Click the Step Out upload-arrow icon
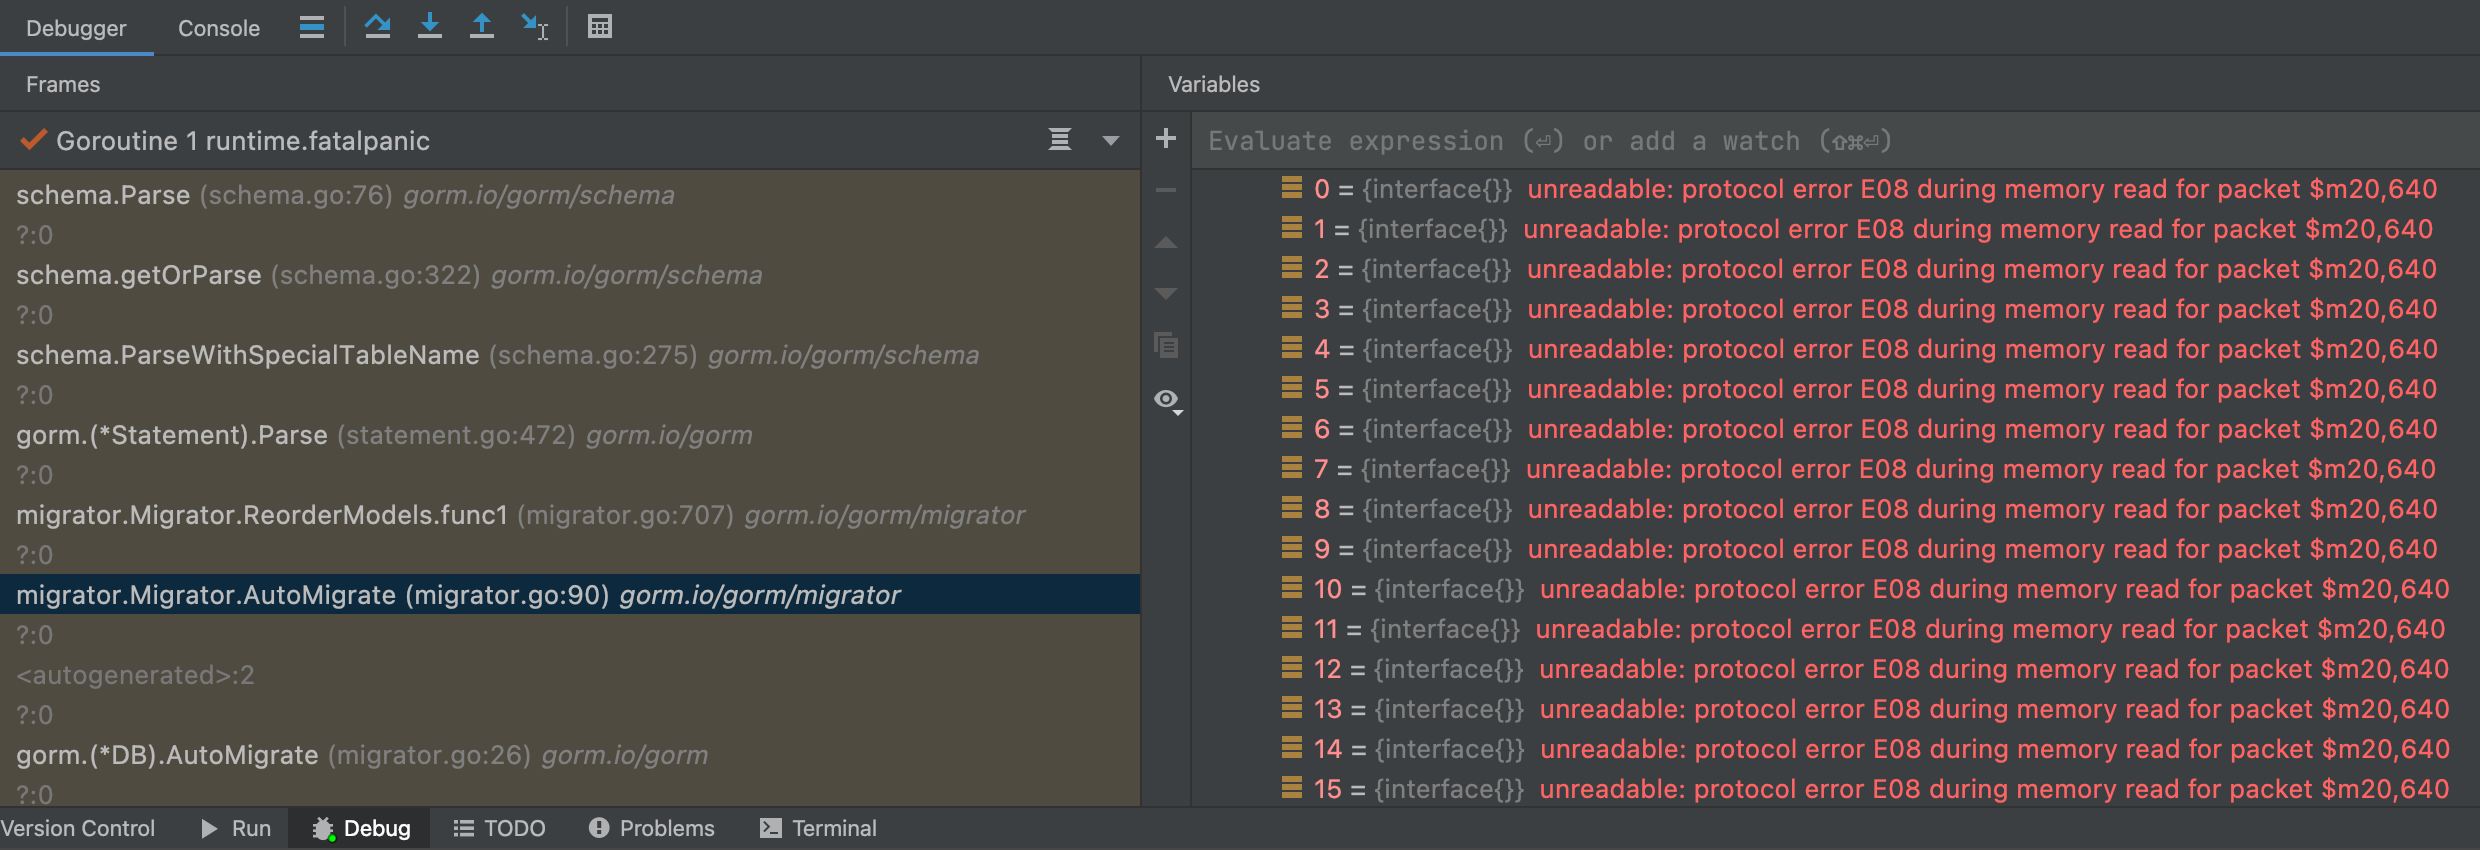 pos(482,27)
